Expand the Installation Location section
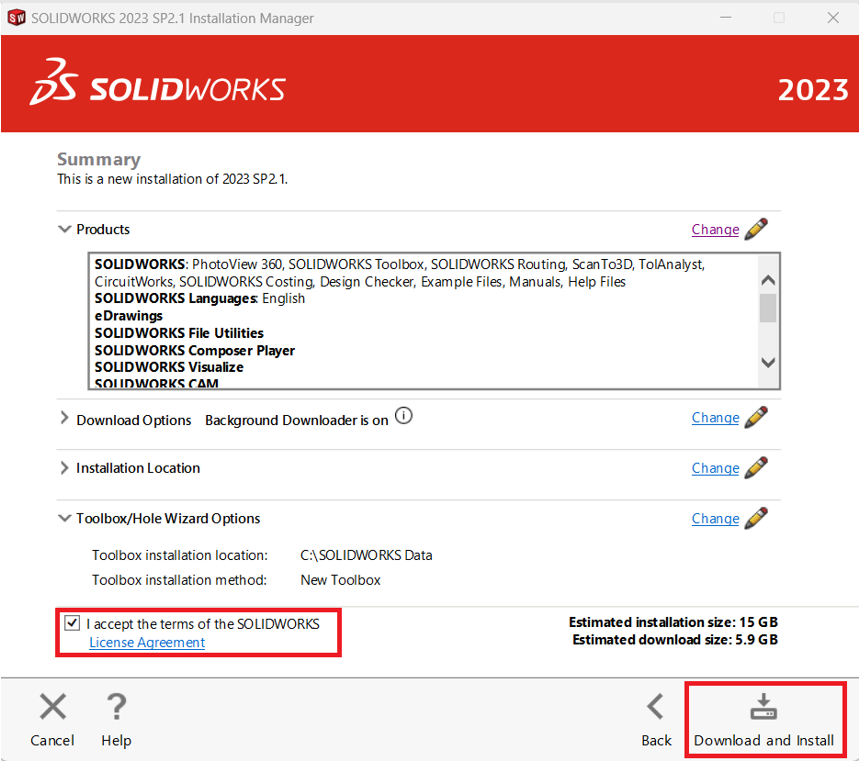 tap(65, 468)
